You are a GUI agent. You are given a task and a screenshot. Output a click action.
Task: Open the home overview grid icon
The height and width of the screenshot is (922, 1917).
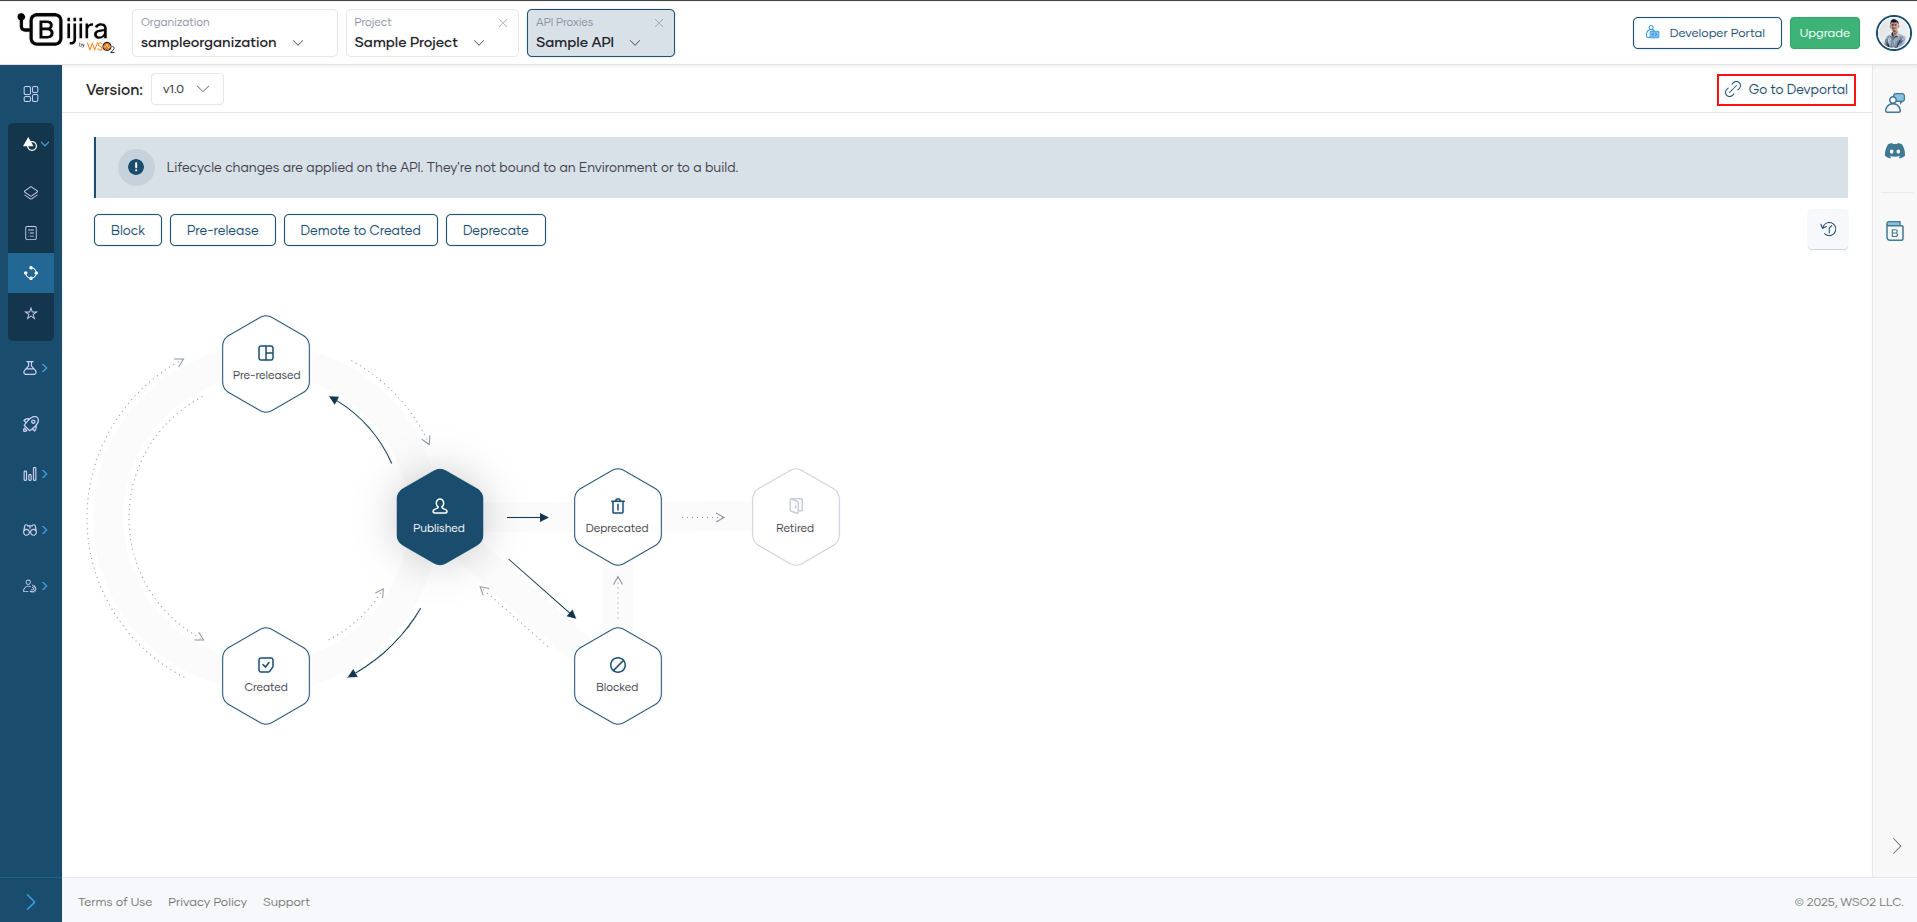pos(31,92)
